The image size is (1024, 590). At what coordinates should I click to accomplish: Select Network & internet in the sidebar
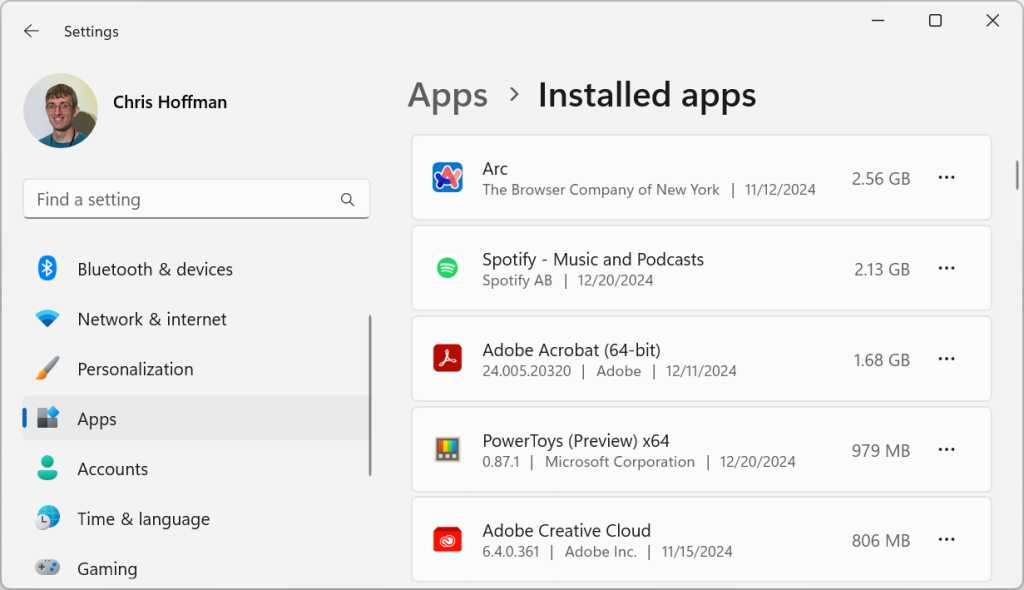click(x=151, y=319)
